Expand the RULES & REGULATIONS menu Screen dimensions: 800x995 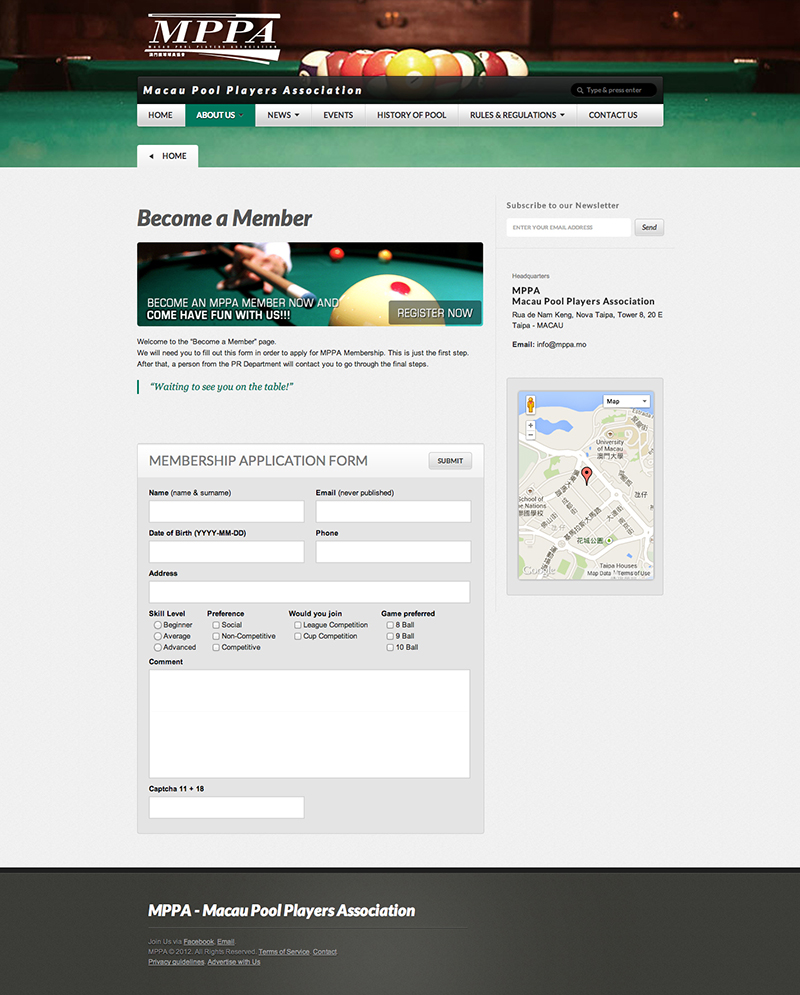coord(517,115)
